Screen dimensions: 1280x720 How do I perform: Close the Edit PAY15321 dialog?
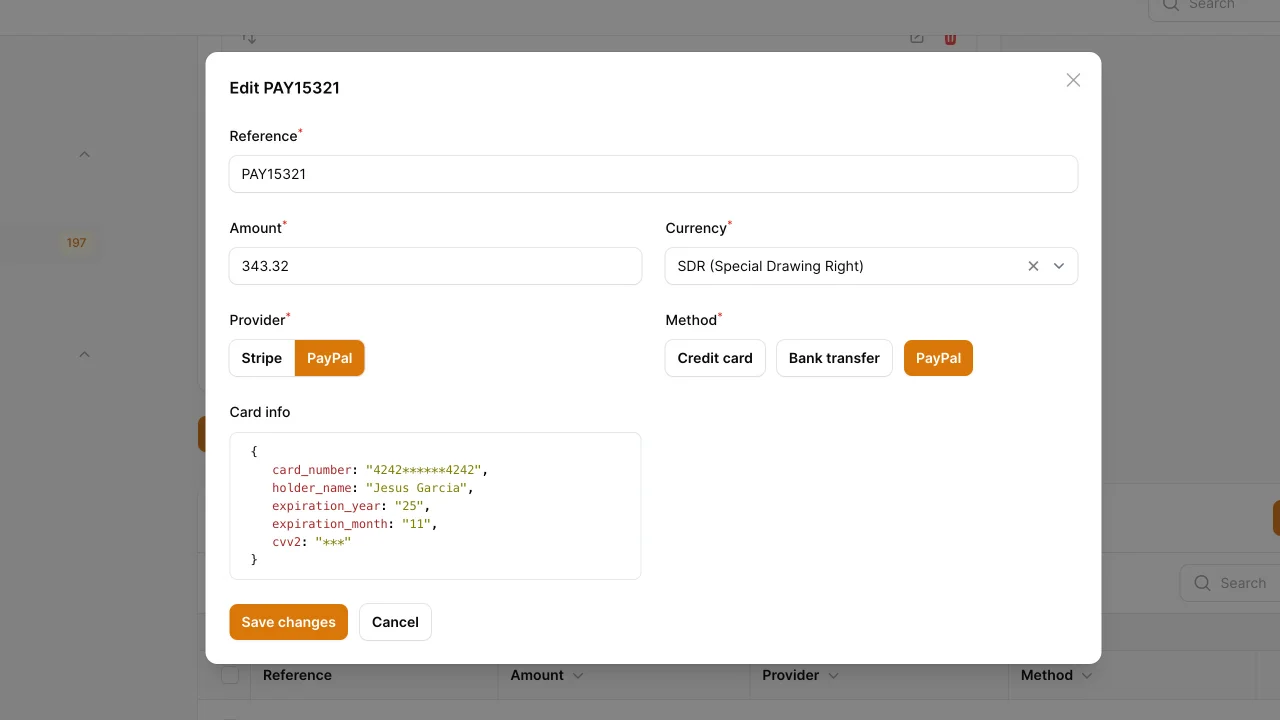click(x=1073, y=80)
